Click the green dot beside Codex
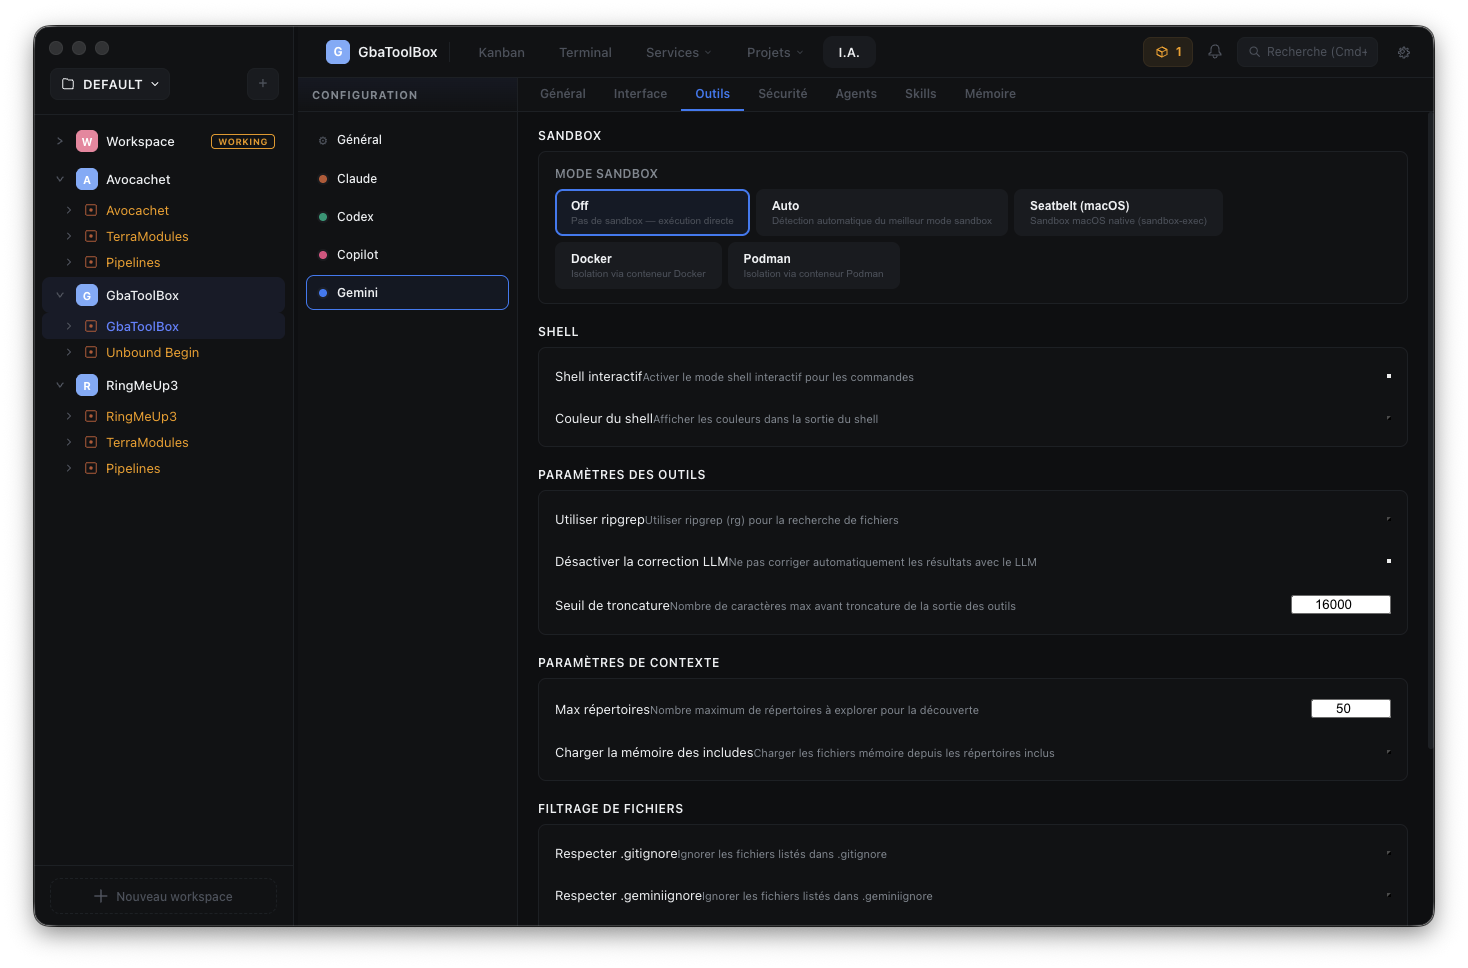This screenshot has height=968, width=1468. (x=323, y=217)
